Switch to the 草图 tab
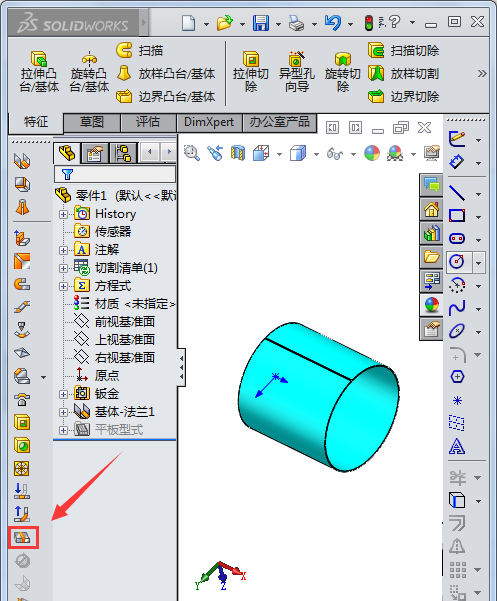 pos(92,123)
